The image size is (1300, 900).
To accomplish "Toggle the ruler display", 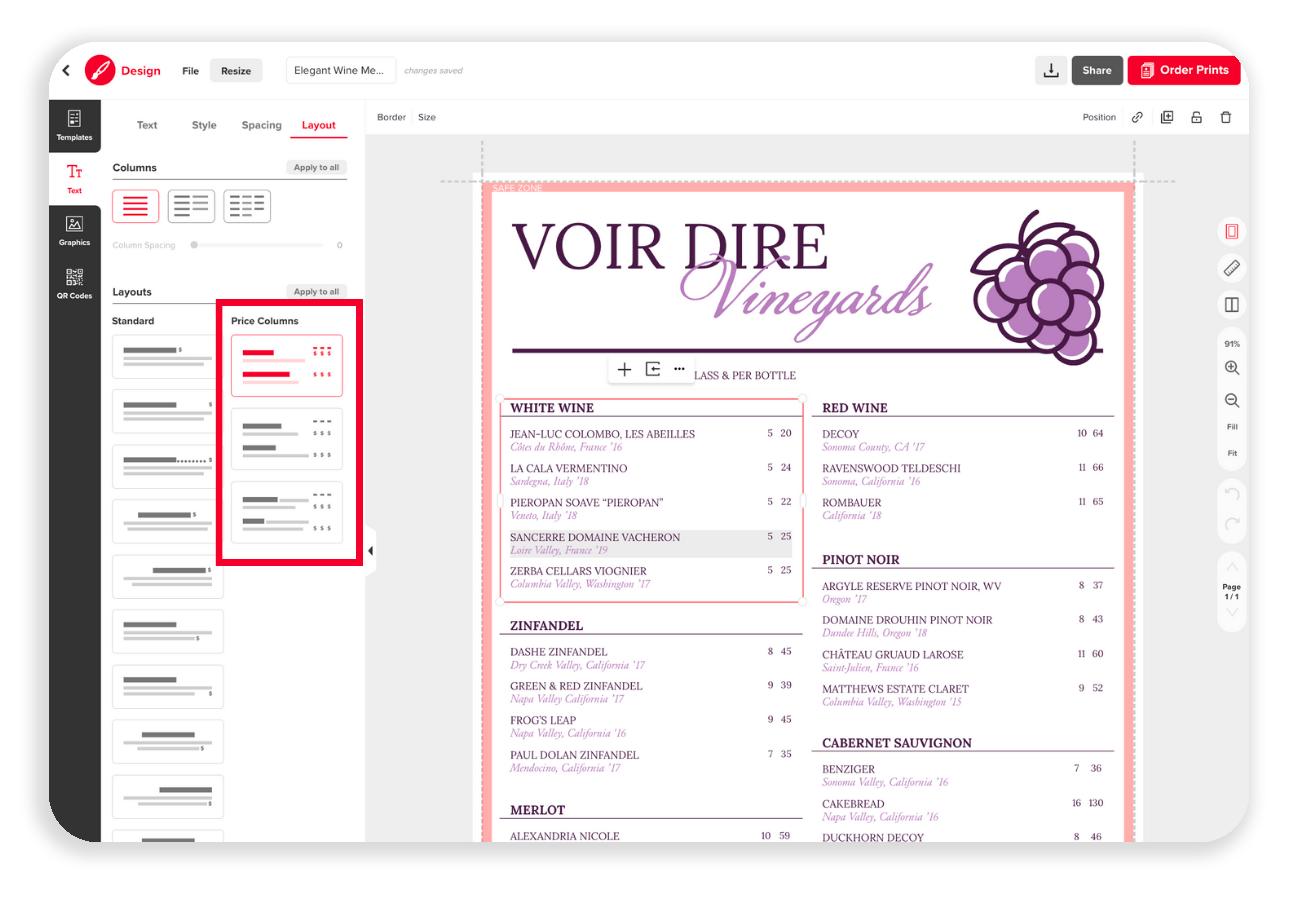I will click(1232, 268).
